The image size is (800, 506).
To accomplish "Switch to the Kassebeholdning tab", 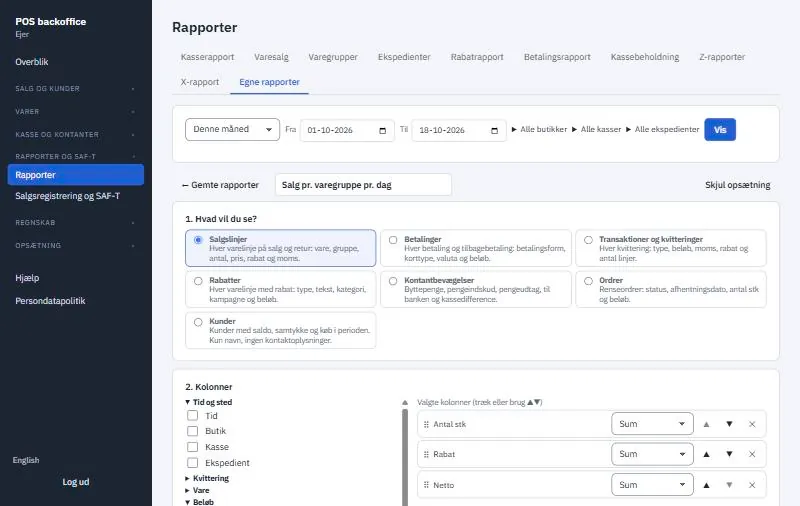I will (645, 57).
